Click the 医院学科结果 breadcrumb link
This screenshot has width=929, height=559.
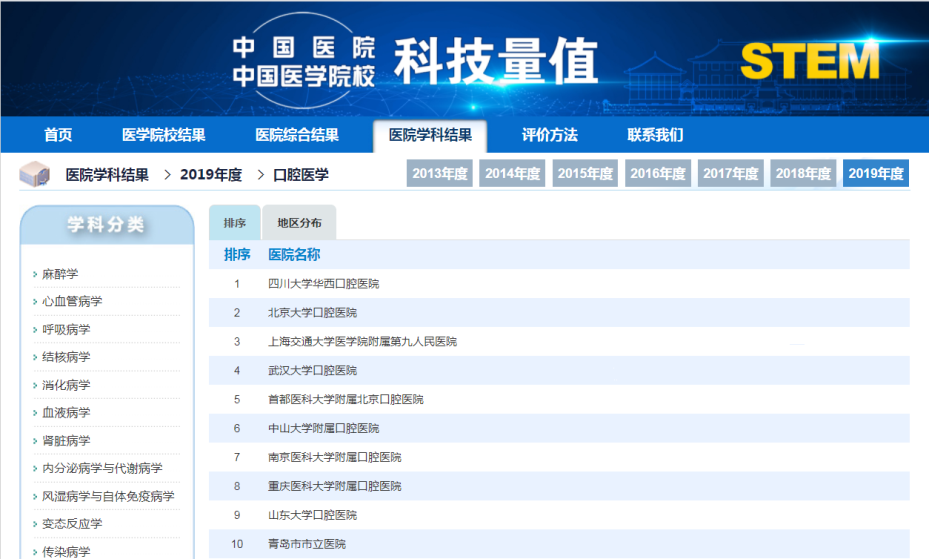(107, 174)
